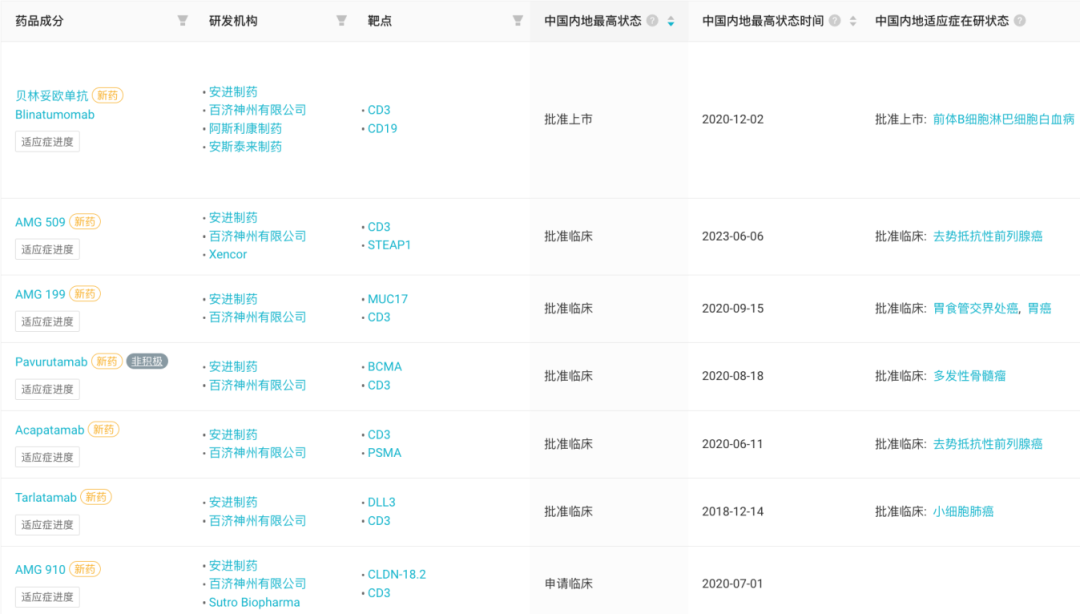The height and width of the screenshot is (614, 1080).
Task: Open 适应症进度 for Blinatumomab
Action: pos(47,142)
